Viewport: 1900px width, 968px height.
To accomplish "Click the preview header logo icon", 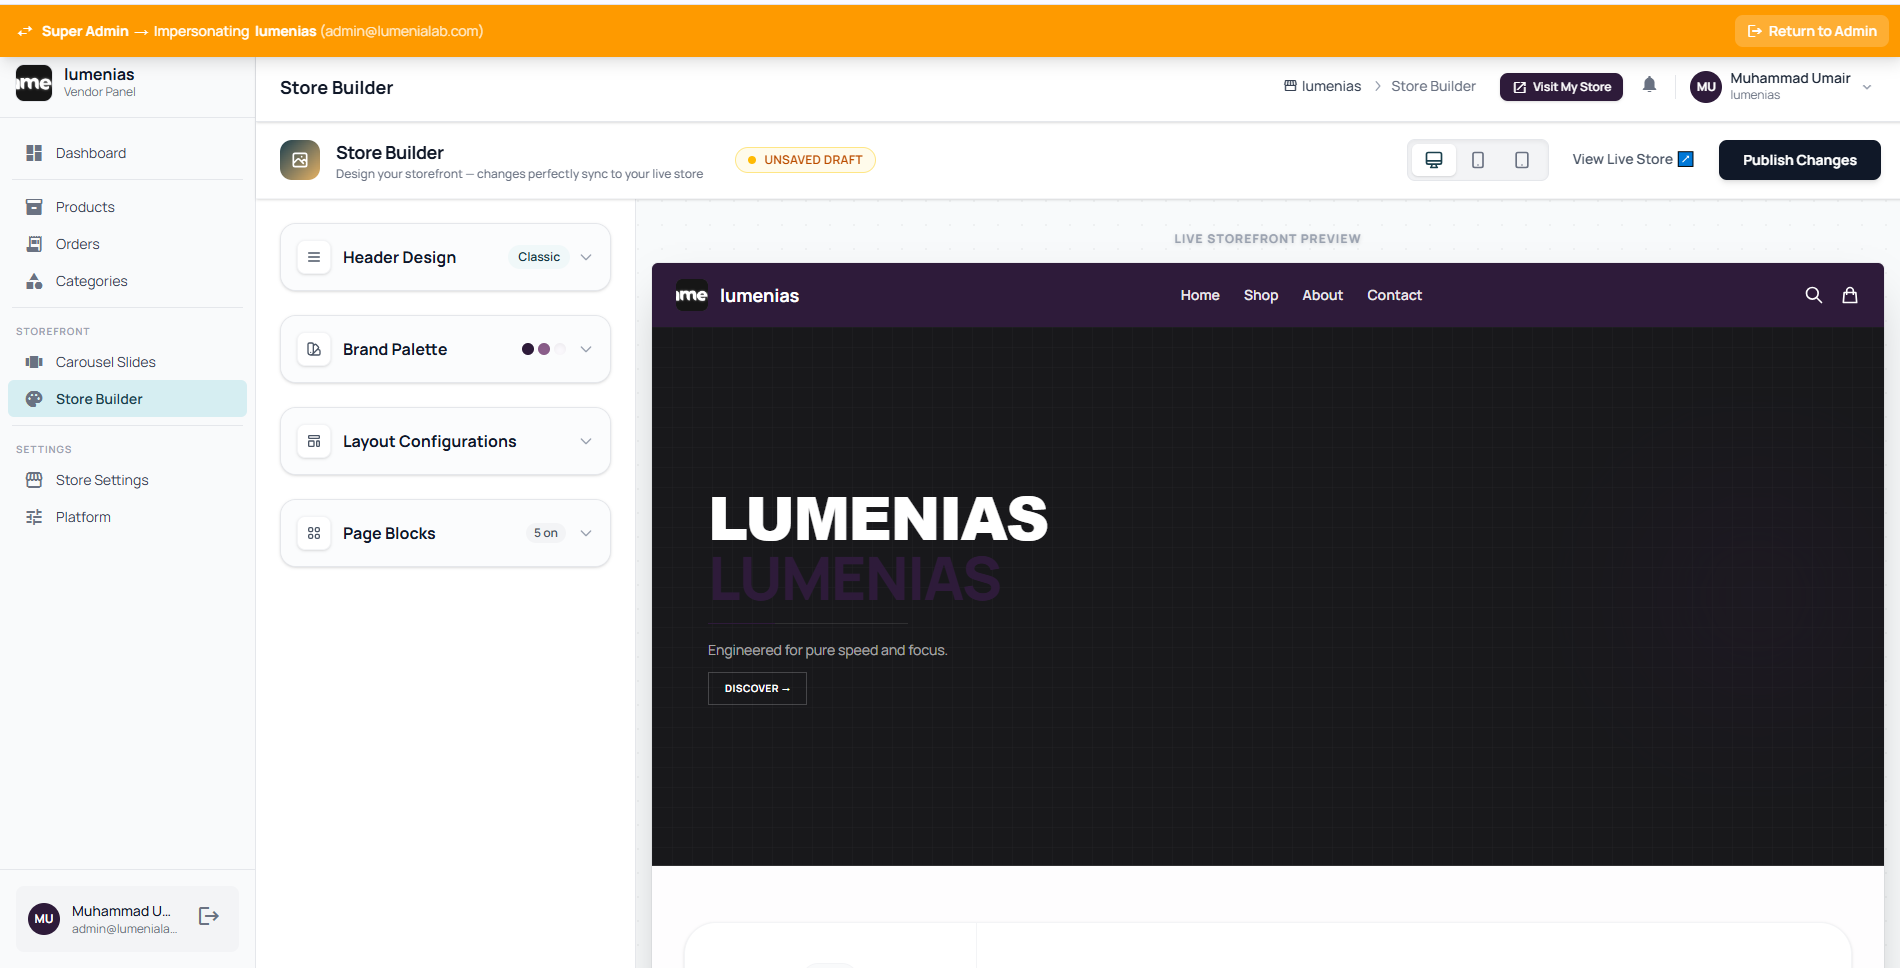I will click(692, 295).
